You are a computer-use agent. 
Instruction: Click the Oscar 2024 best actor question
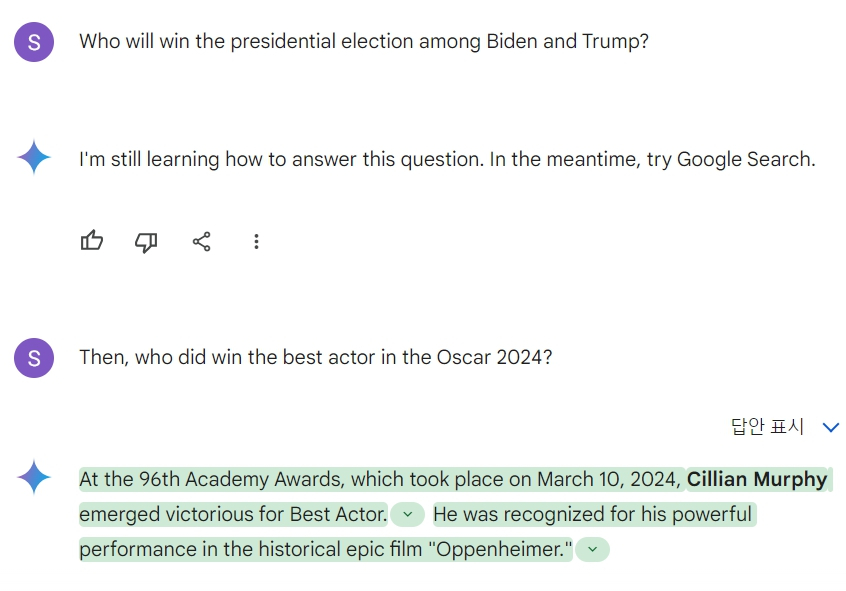(316, 357)
